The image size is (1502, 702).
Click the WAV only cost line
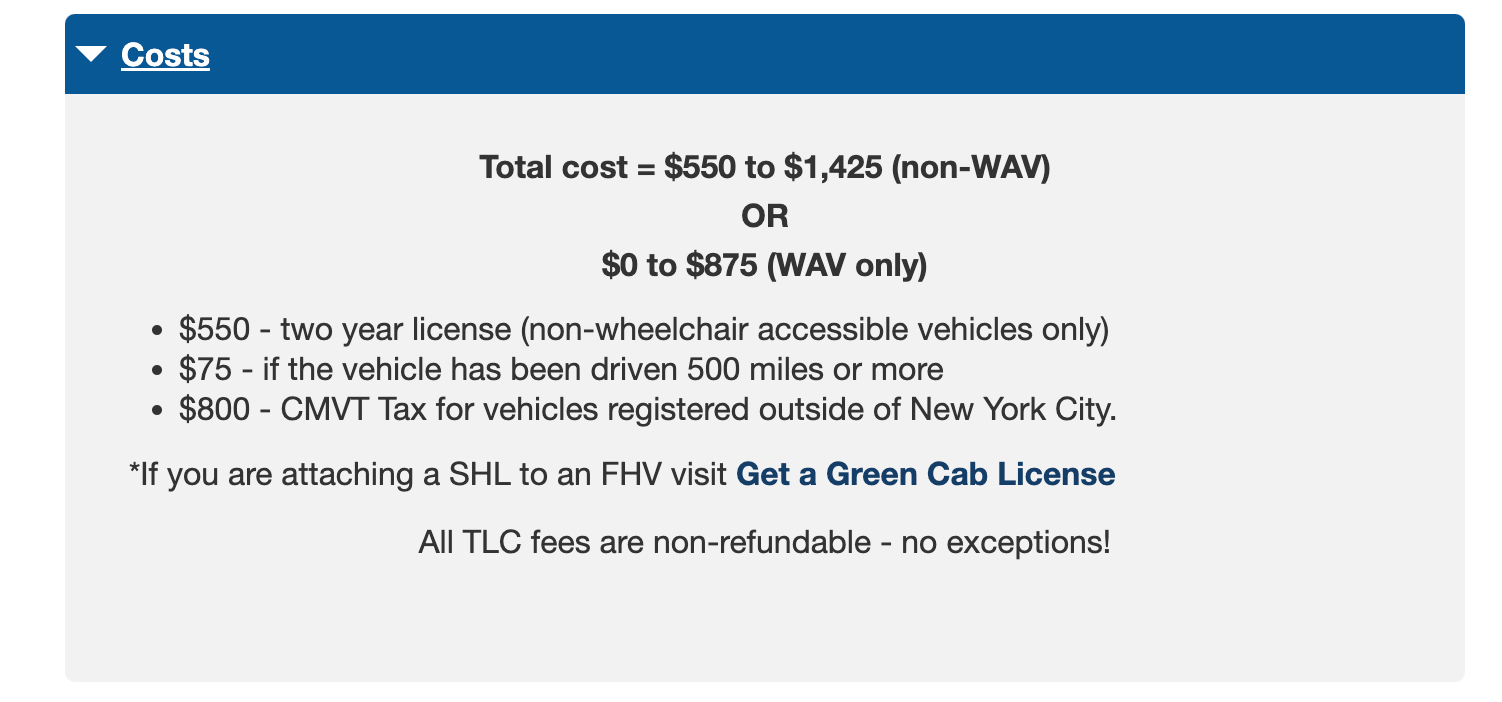766,265
